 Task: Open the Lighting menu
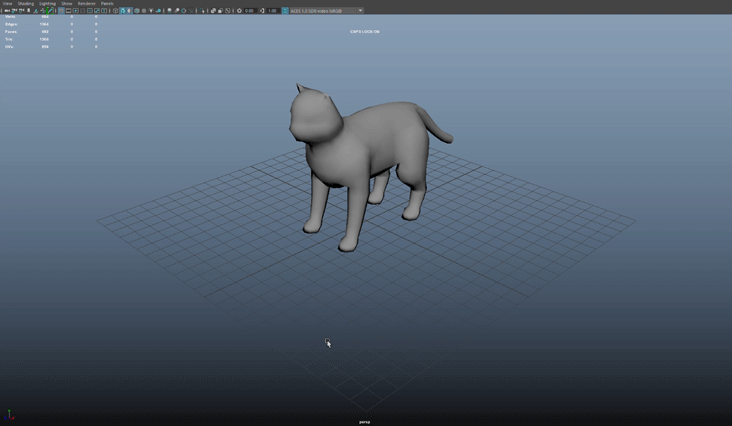coord(47,3)
